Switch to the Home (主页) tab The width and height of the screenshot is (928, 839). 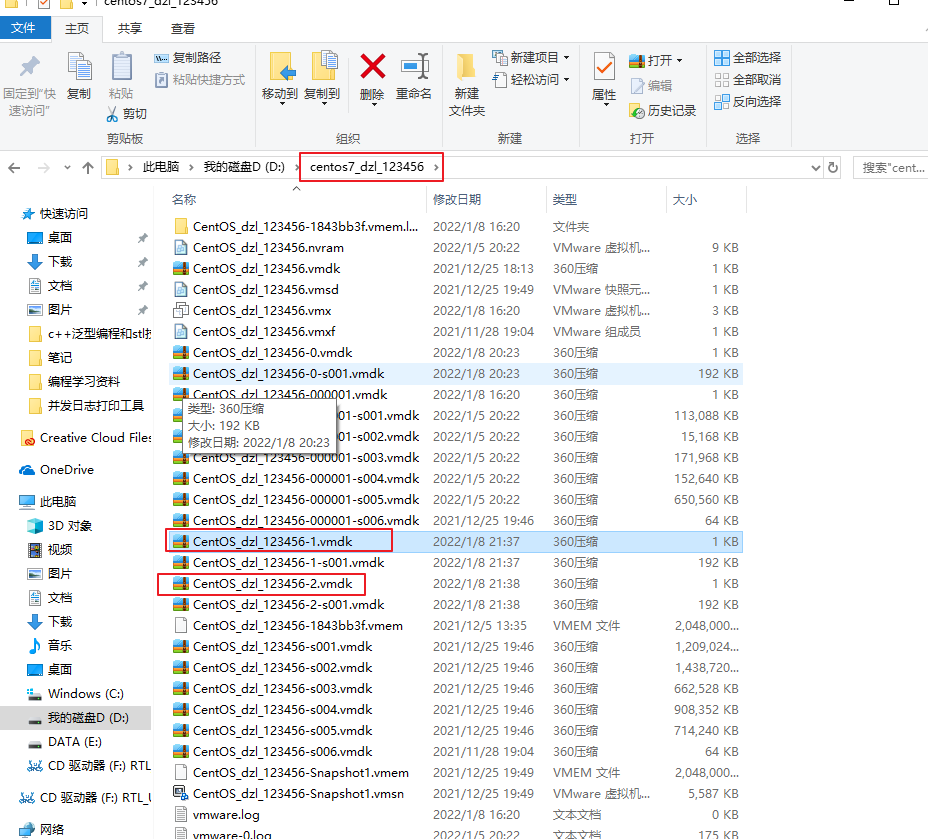(77, 28)
